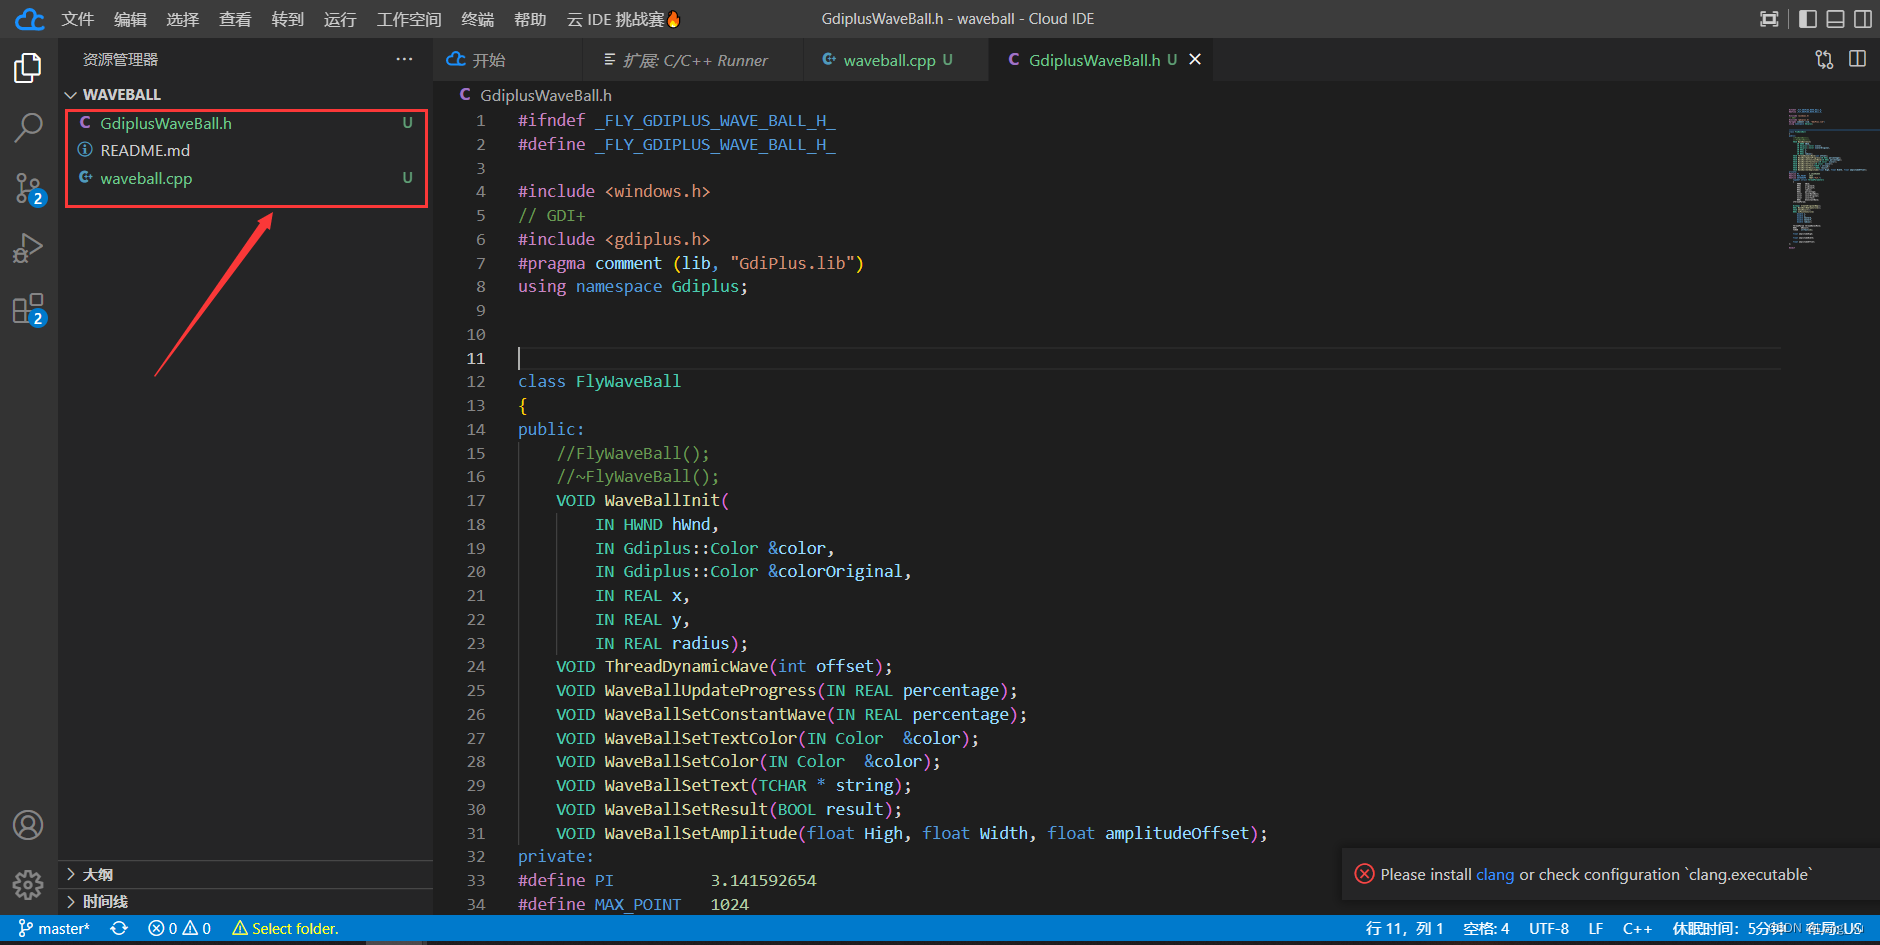Click the 休眠时间 sleep timer in status bar
The width and height of the screenshot is (1880, 945).
[1728, 929]
